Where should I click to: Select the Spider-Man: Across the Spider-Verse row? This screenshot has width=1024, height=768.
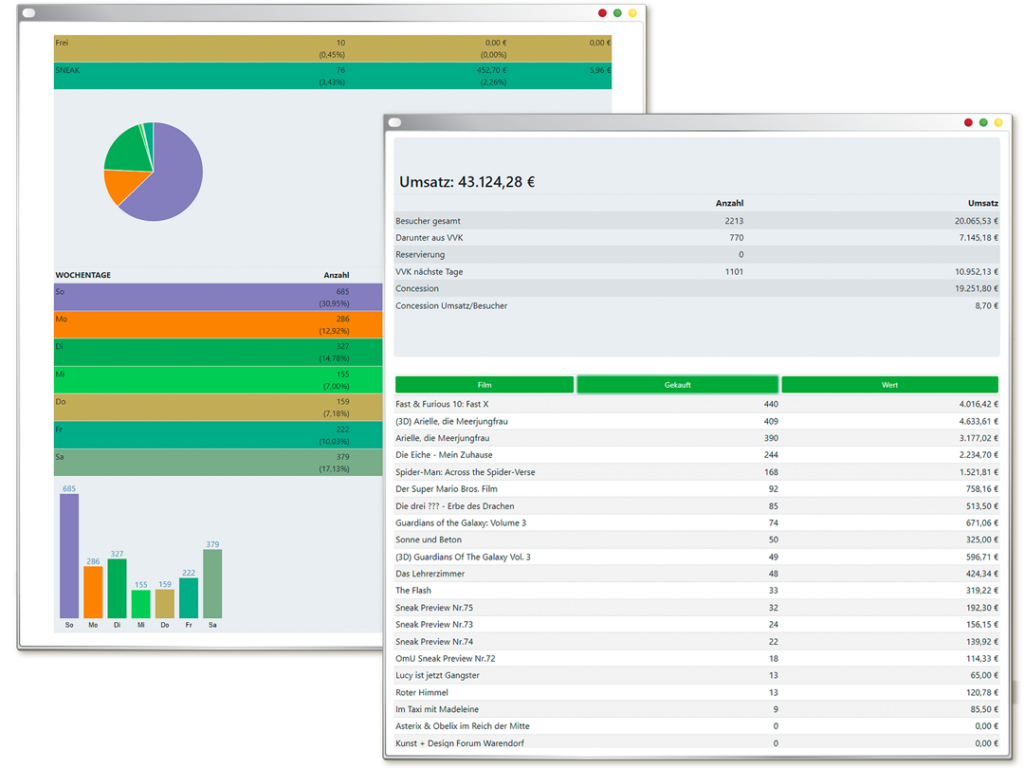(696, 472)
